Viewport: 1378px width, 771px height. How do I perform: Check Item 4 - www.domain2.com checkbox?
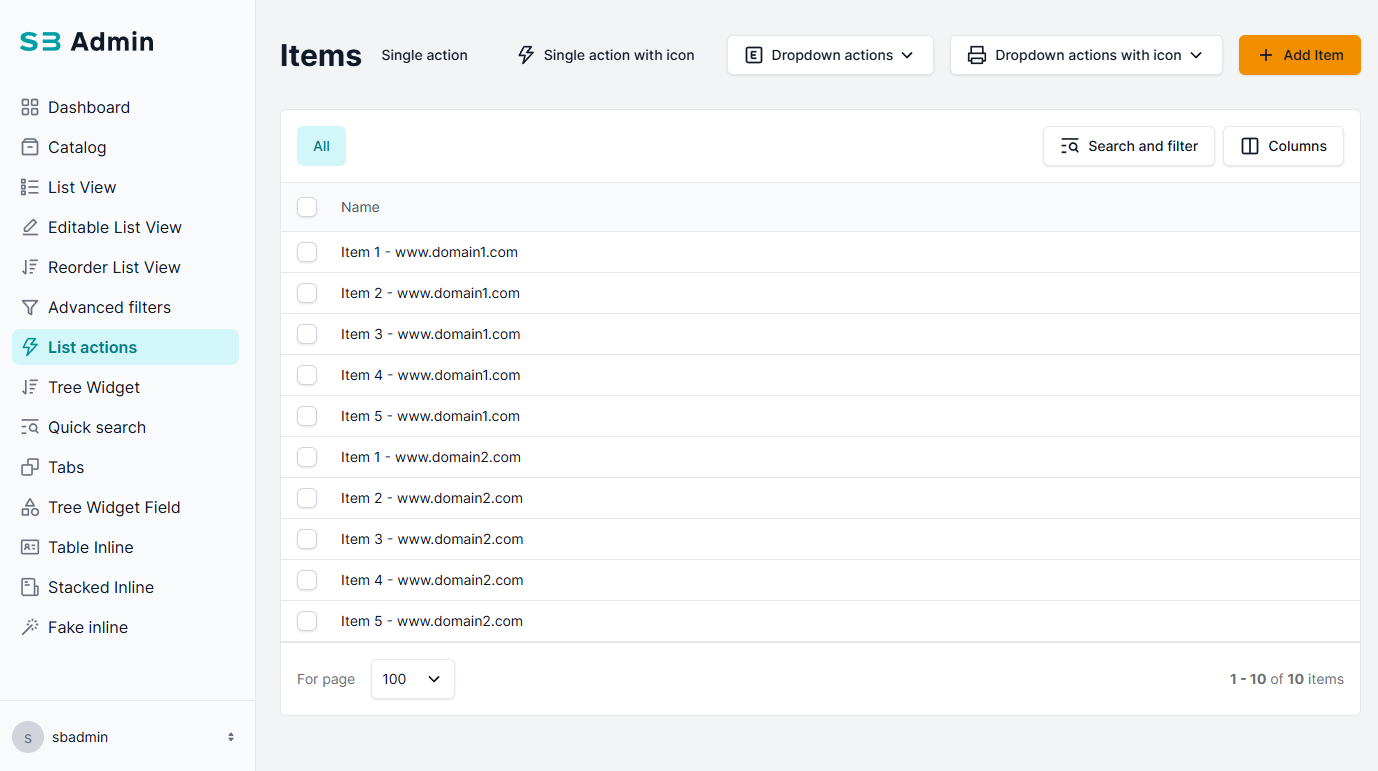(x=307, y=580)
